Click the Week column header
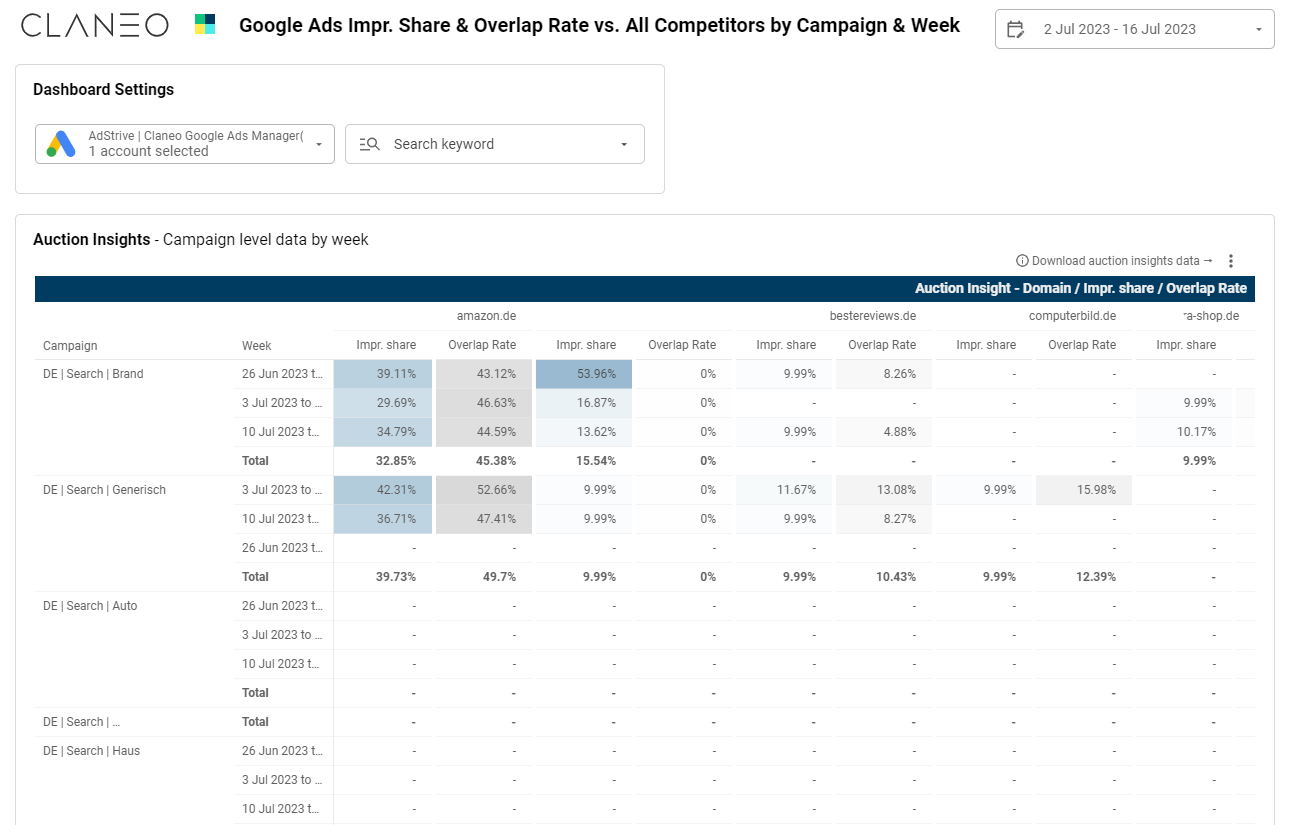The height and width of the screenshot is (825, 1293). point(256,346)
